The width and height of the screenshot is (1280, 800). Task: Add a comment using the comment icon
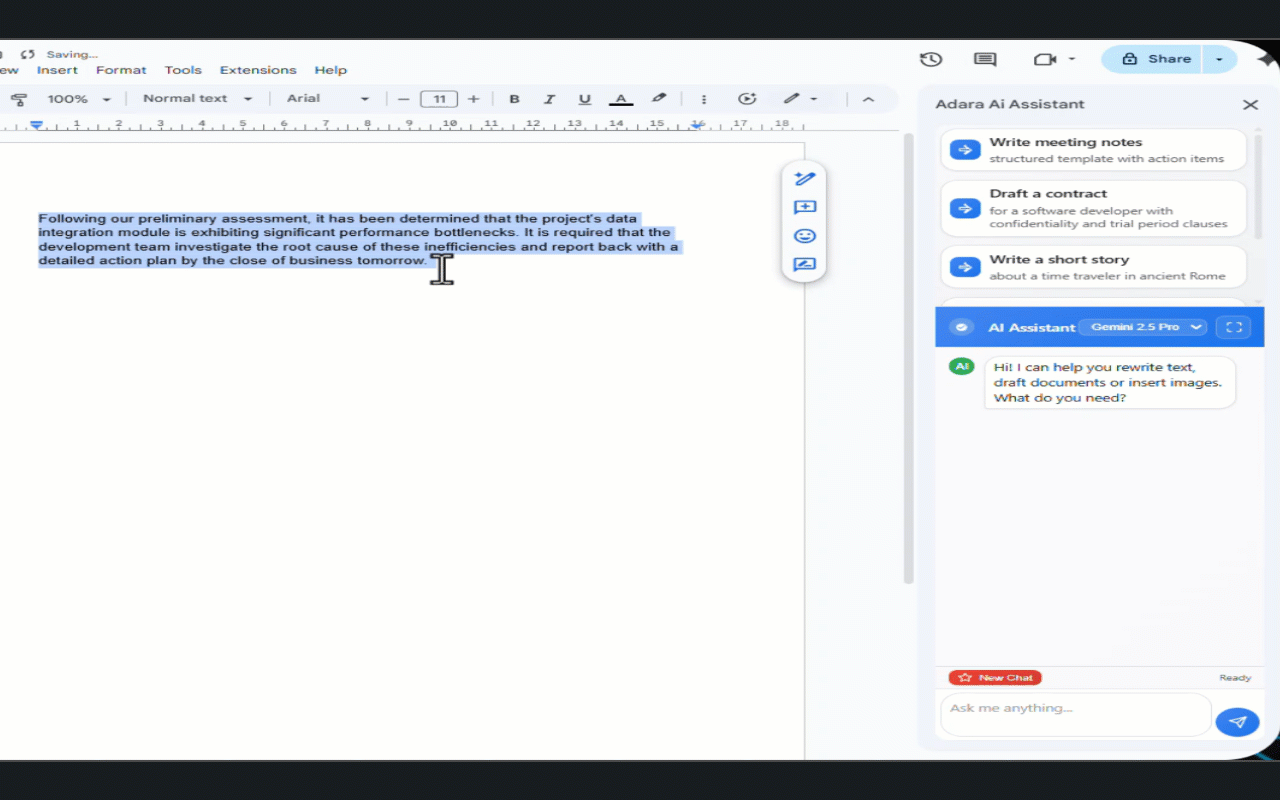(805, 207)
